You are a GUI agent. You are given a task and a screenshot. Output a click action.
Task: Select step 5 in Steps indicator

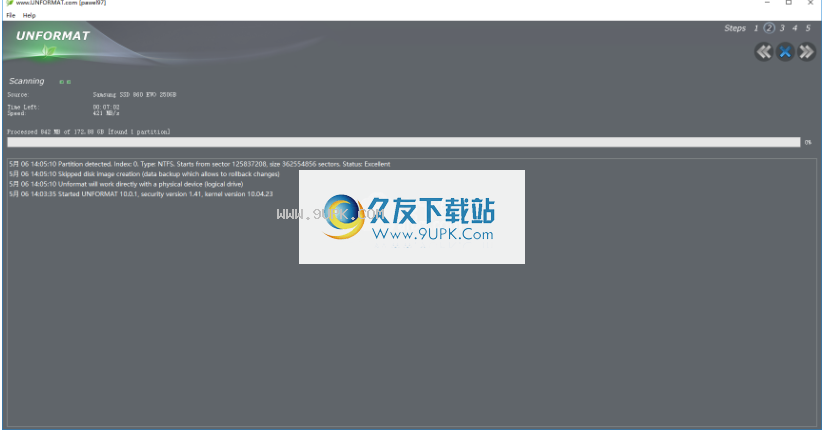click(x=808, y=28)
